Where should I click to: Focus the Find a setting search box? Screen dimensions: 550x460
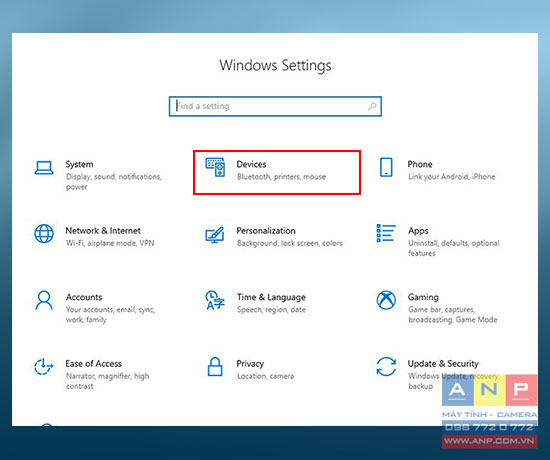275,106
